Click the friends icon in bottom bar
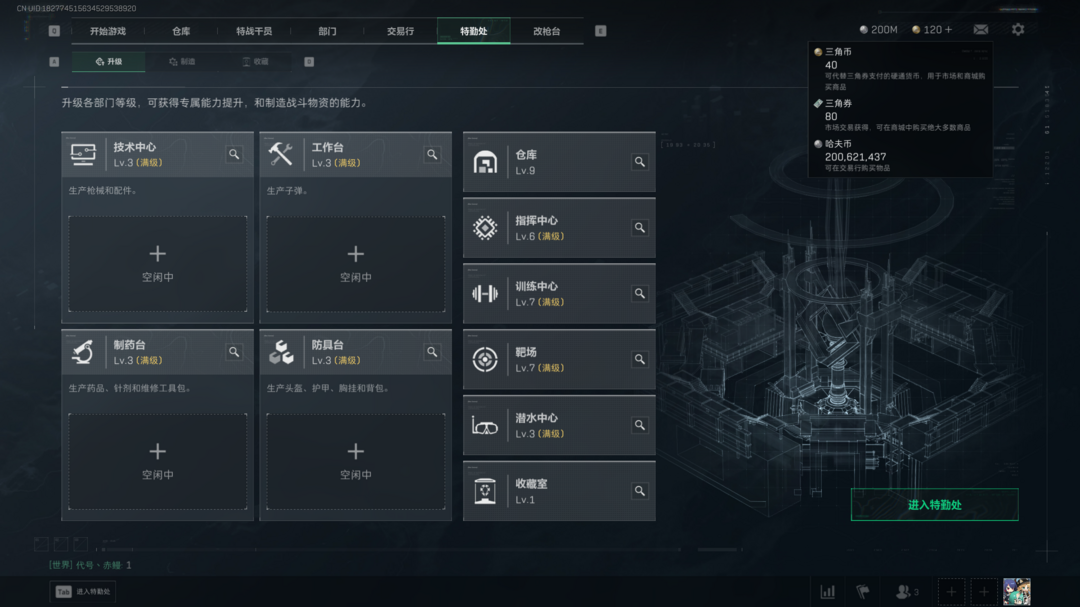This screenshot has width=1080, height=607. click(x=906, y=592)
